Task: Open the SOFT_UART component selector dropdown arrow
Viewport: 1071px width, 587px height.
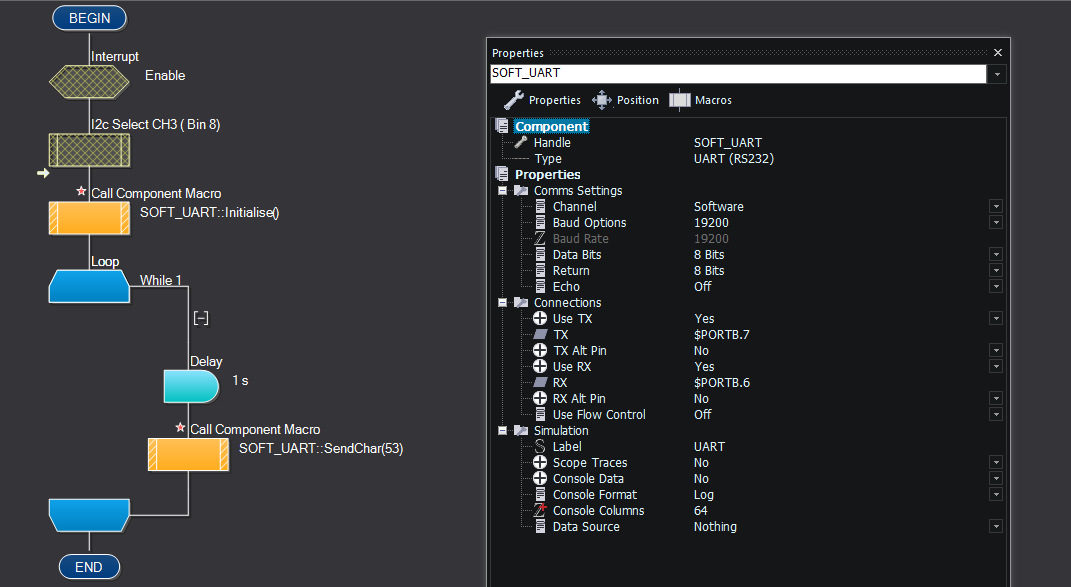Action: click(997, 74)
